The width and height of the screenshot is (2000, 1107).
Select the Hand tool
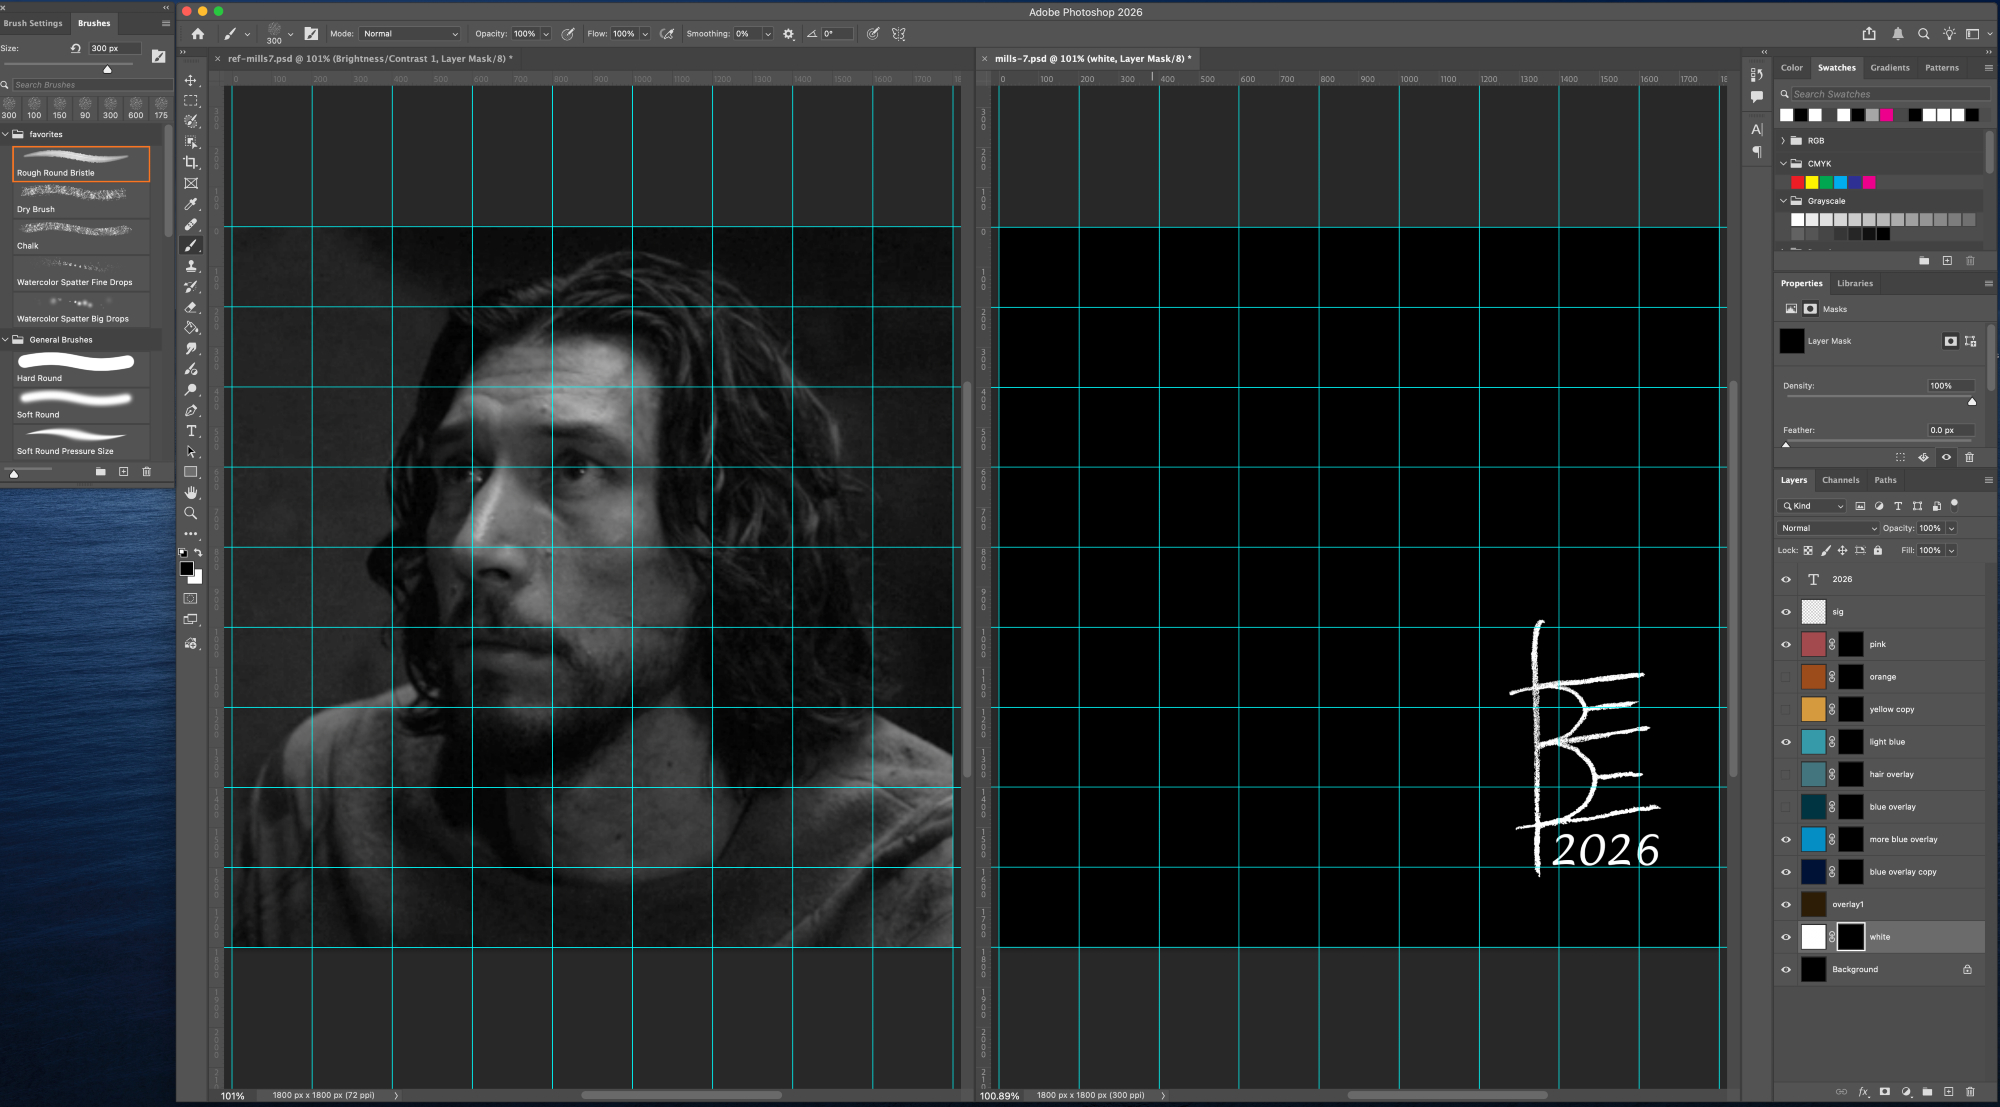click(x=191, y=493)
